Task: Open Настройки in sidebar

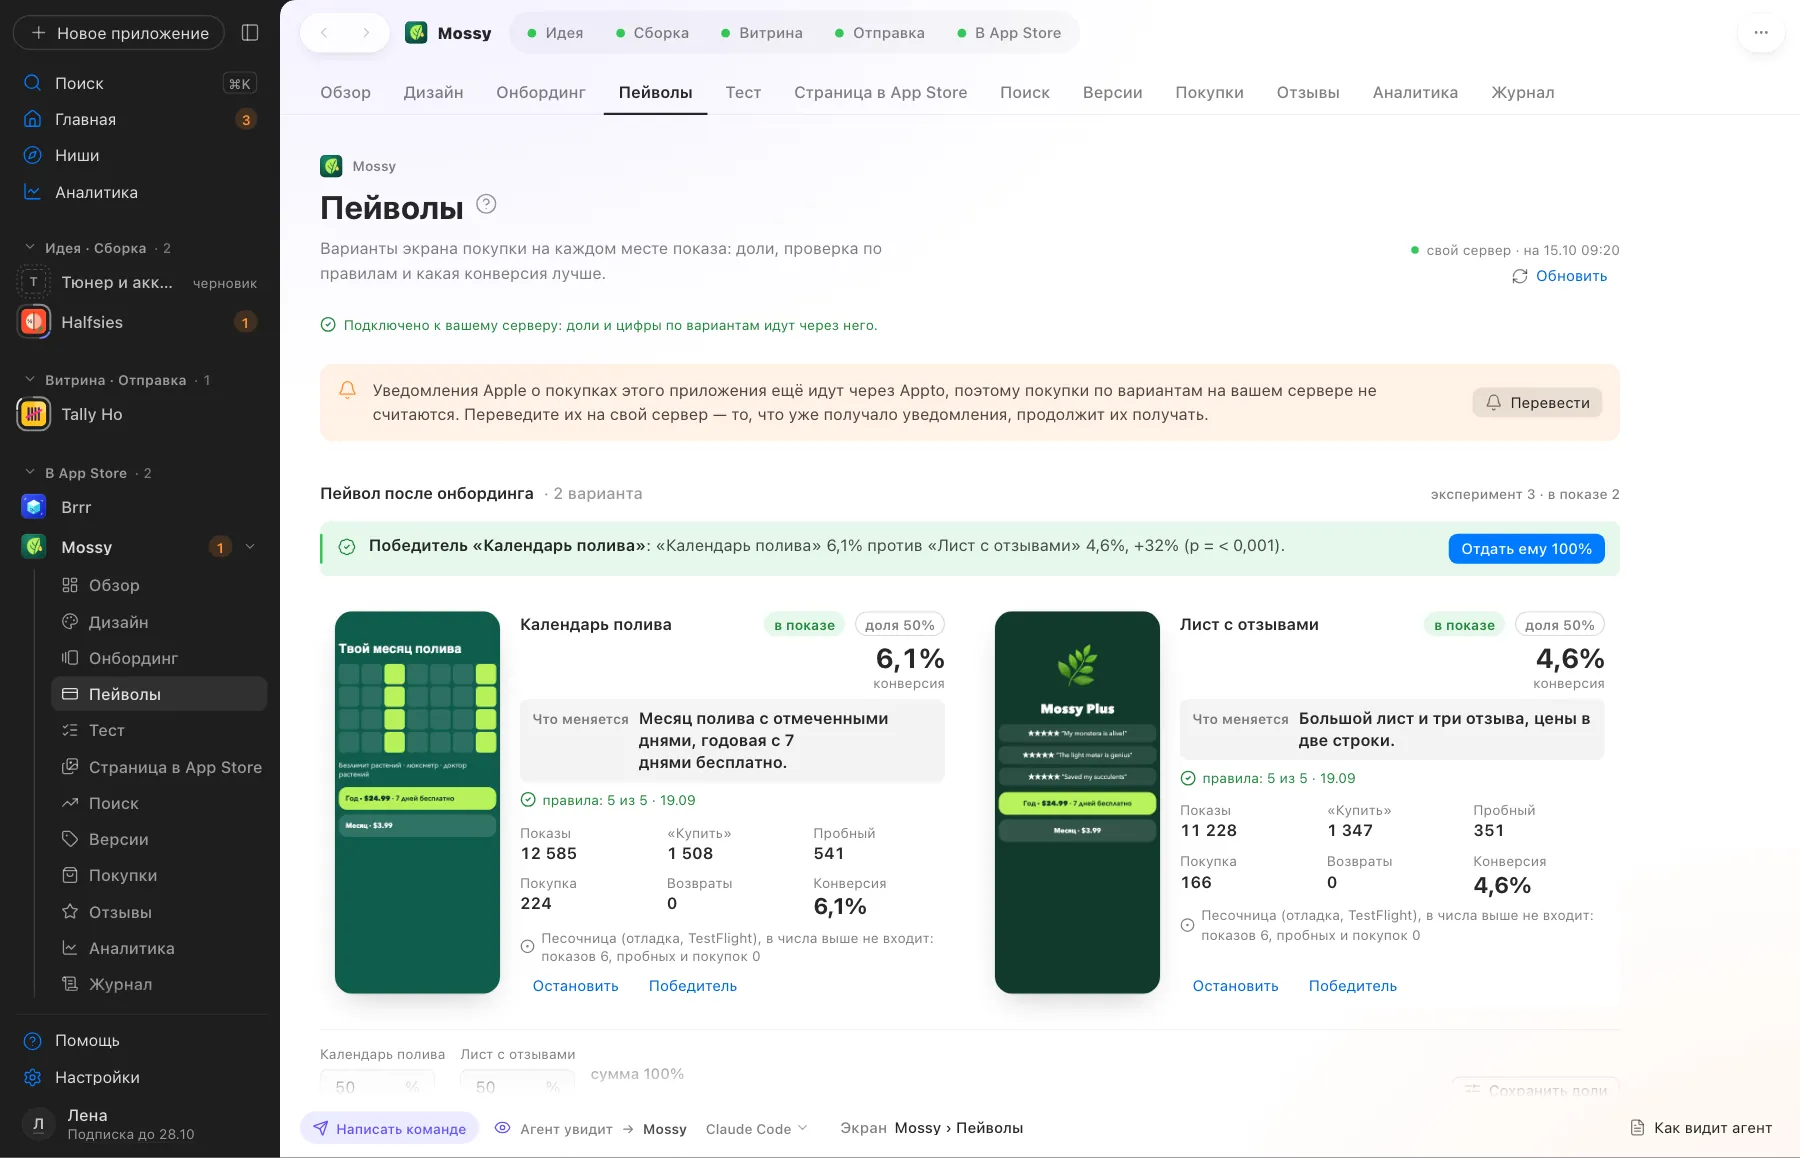Action: click(139, 1077)
